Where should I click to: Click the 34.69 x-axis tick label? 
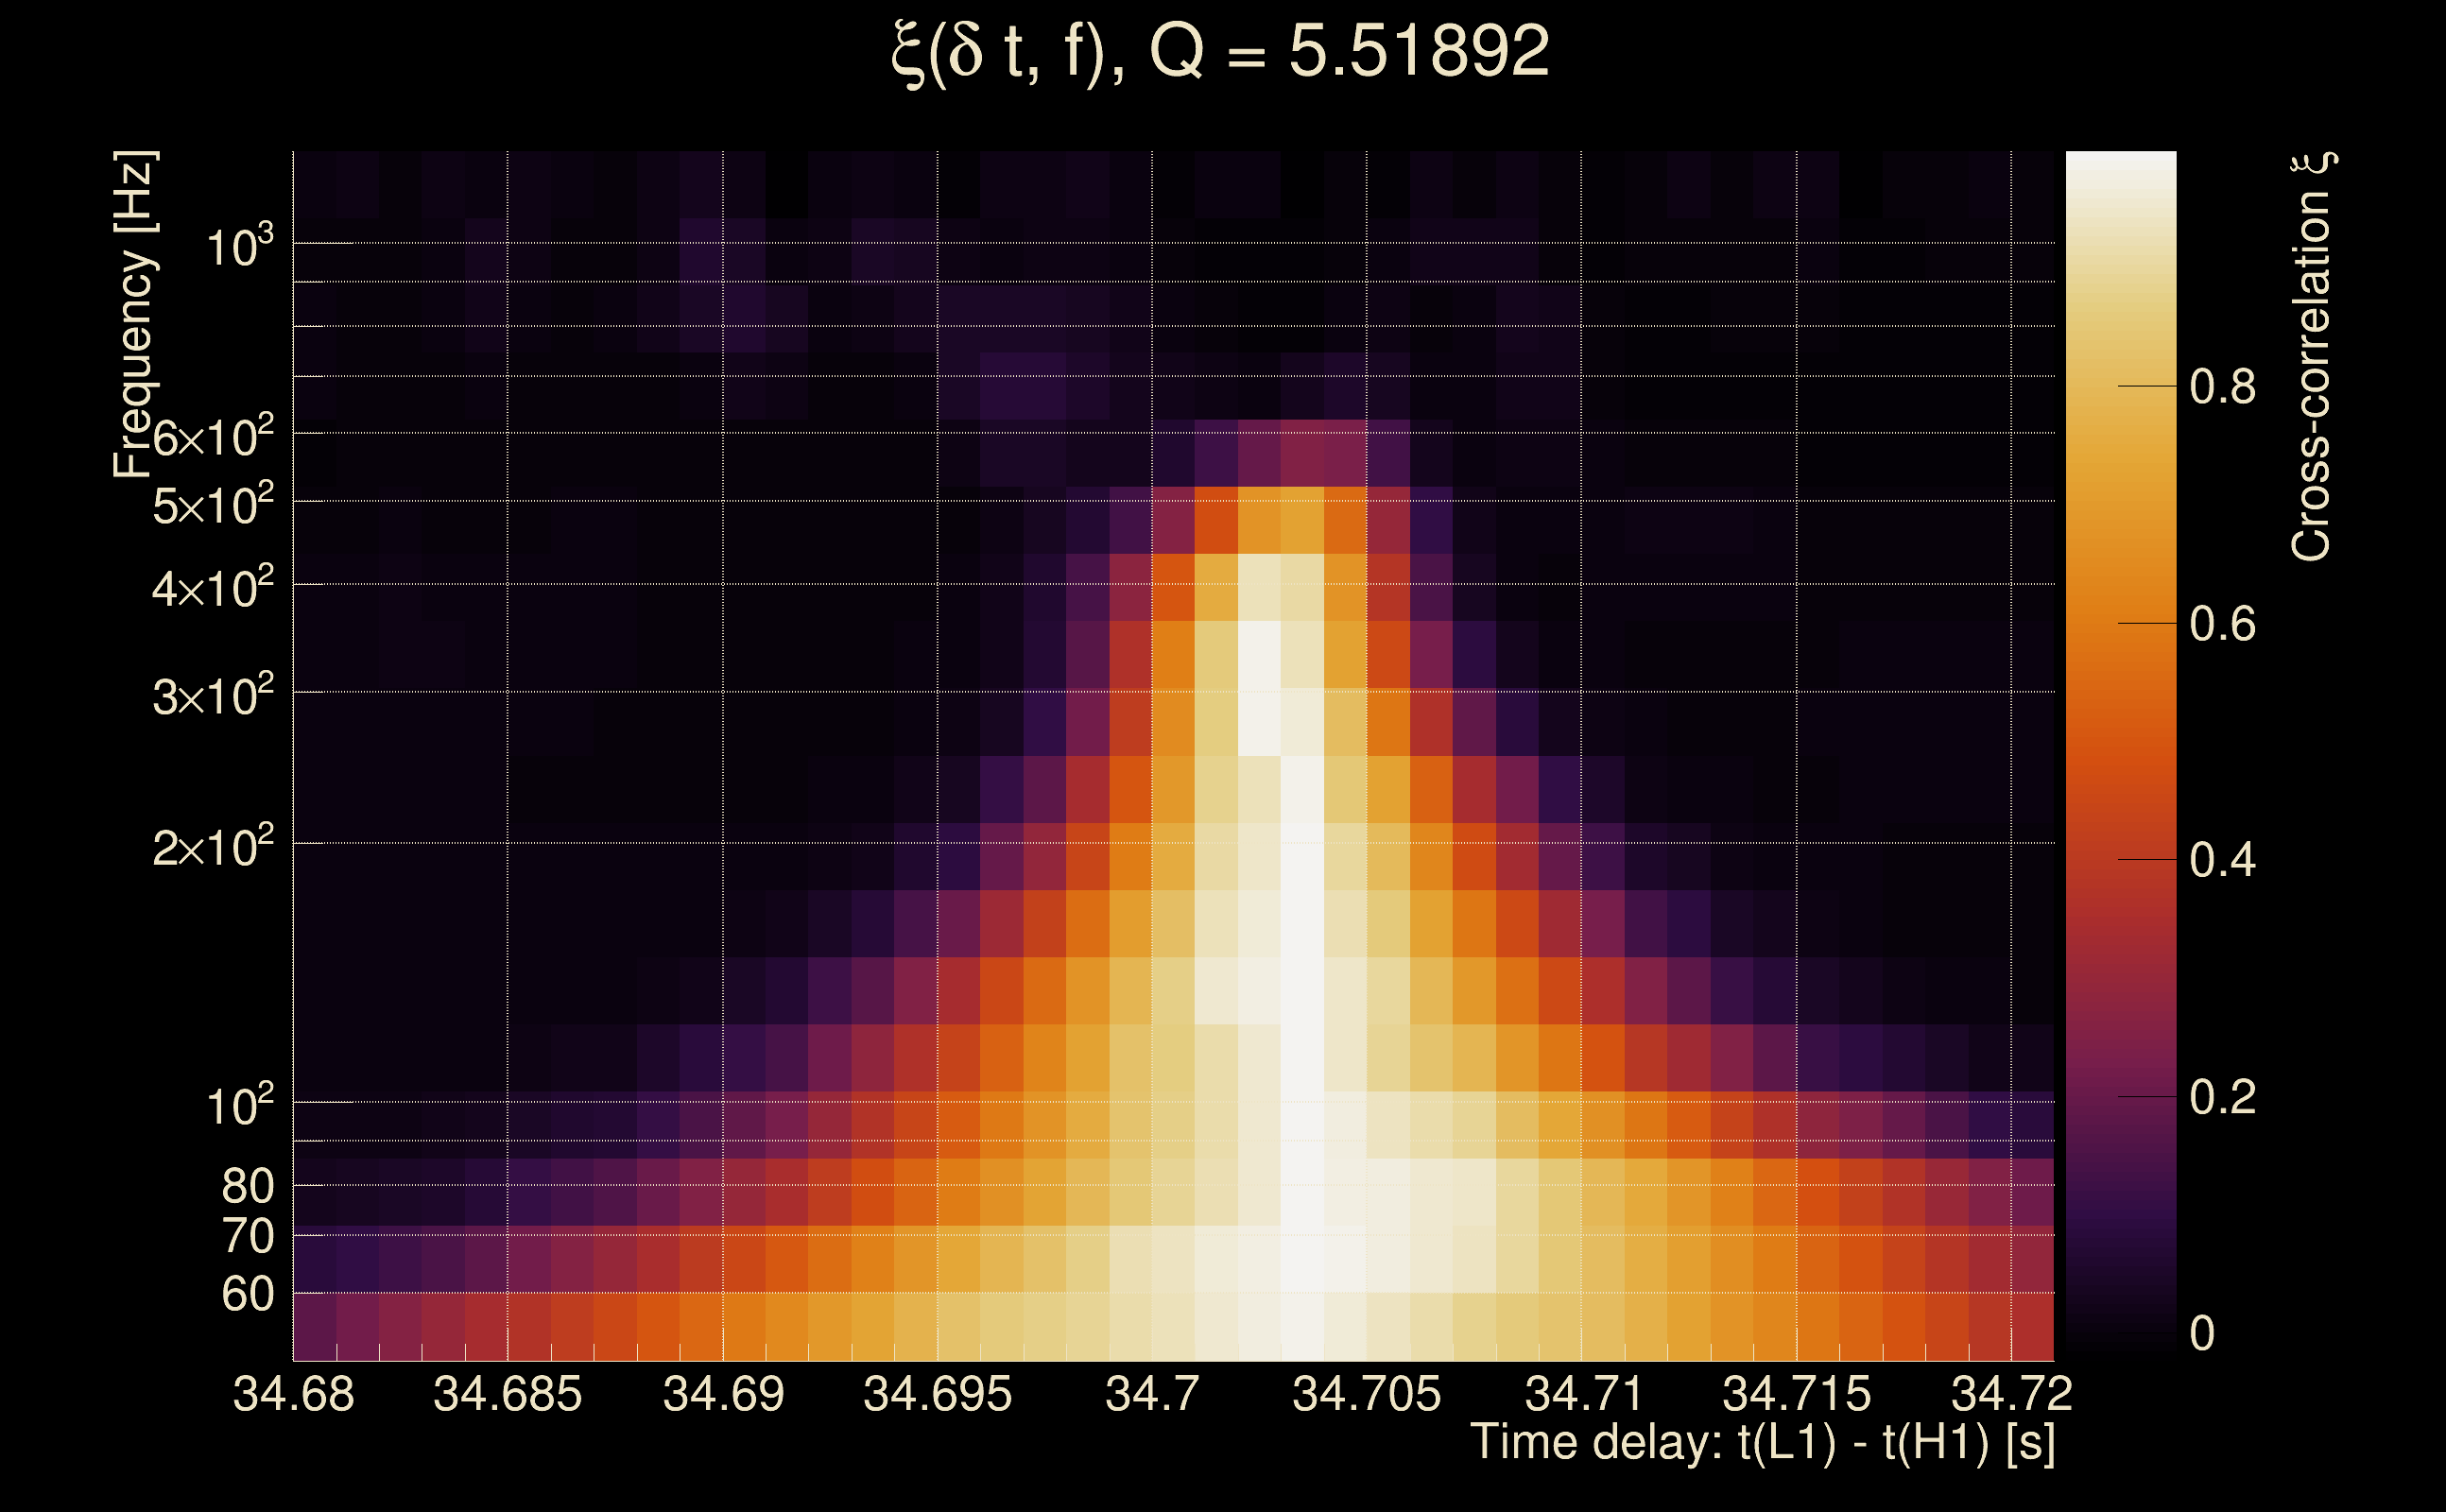pyautogui.click(x=723, y=1394)
